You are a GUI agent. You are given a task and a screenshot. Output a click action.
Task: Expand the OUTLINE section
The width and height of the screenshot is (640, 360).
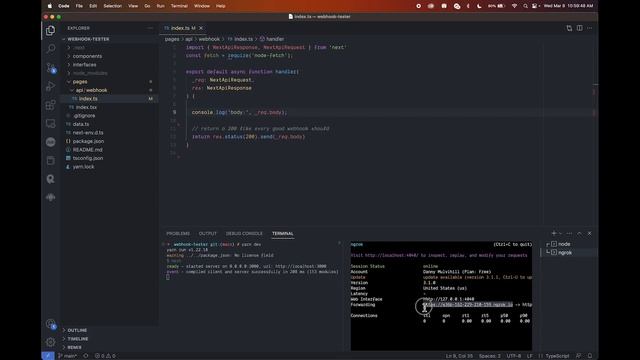[x=77, y=330]
